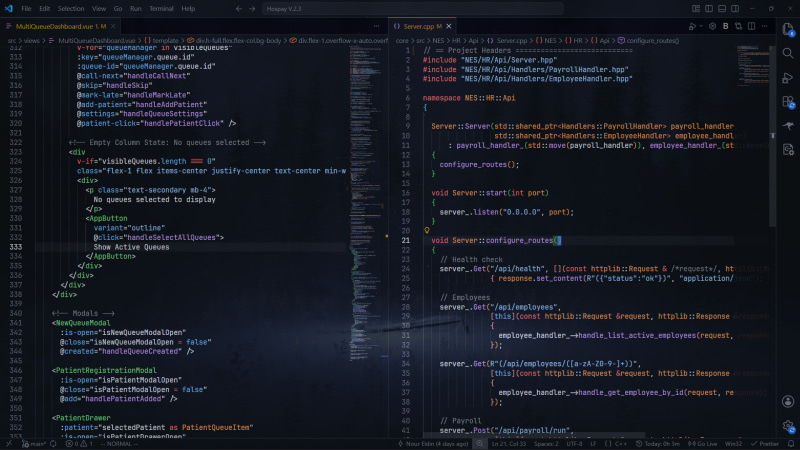Viewport: 800px width, 450px height.
Task: Open the 'core' breadcrumb in Server.cpp
Action: coord(402,41)
